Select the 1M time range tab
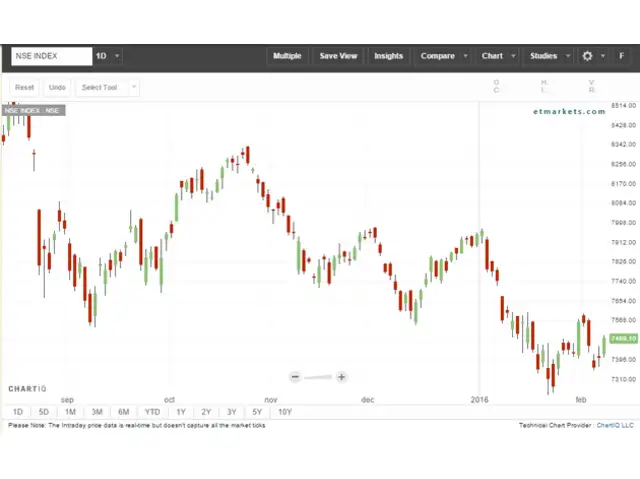 pos(70,412)
